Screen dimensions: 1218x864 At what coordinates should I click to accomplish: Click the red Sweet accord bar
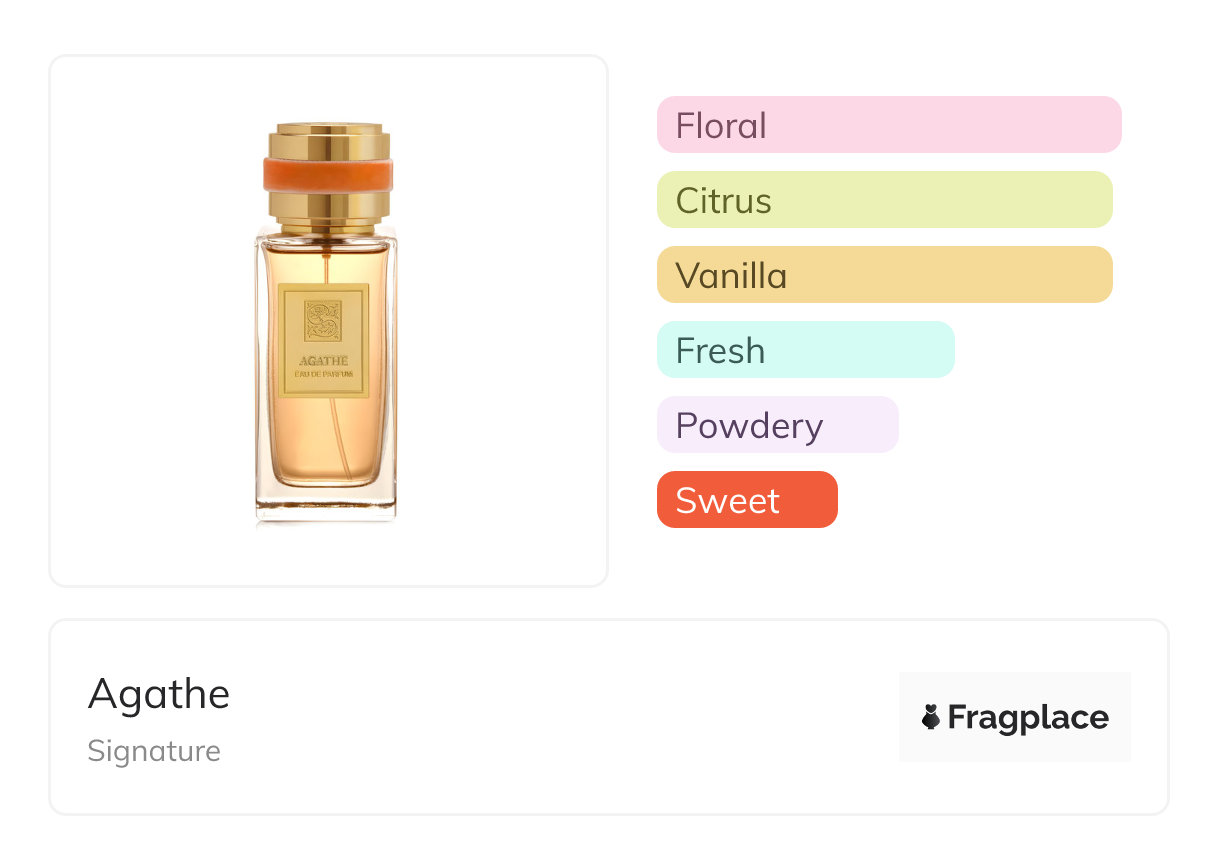click(746, 500)
